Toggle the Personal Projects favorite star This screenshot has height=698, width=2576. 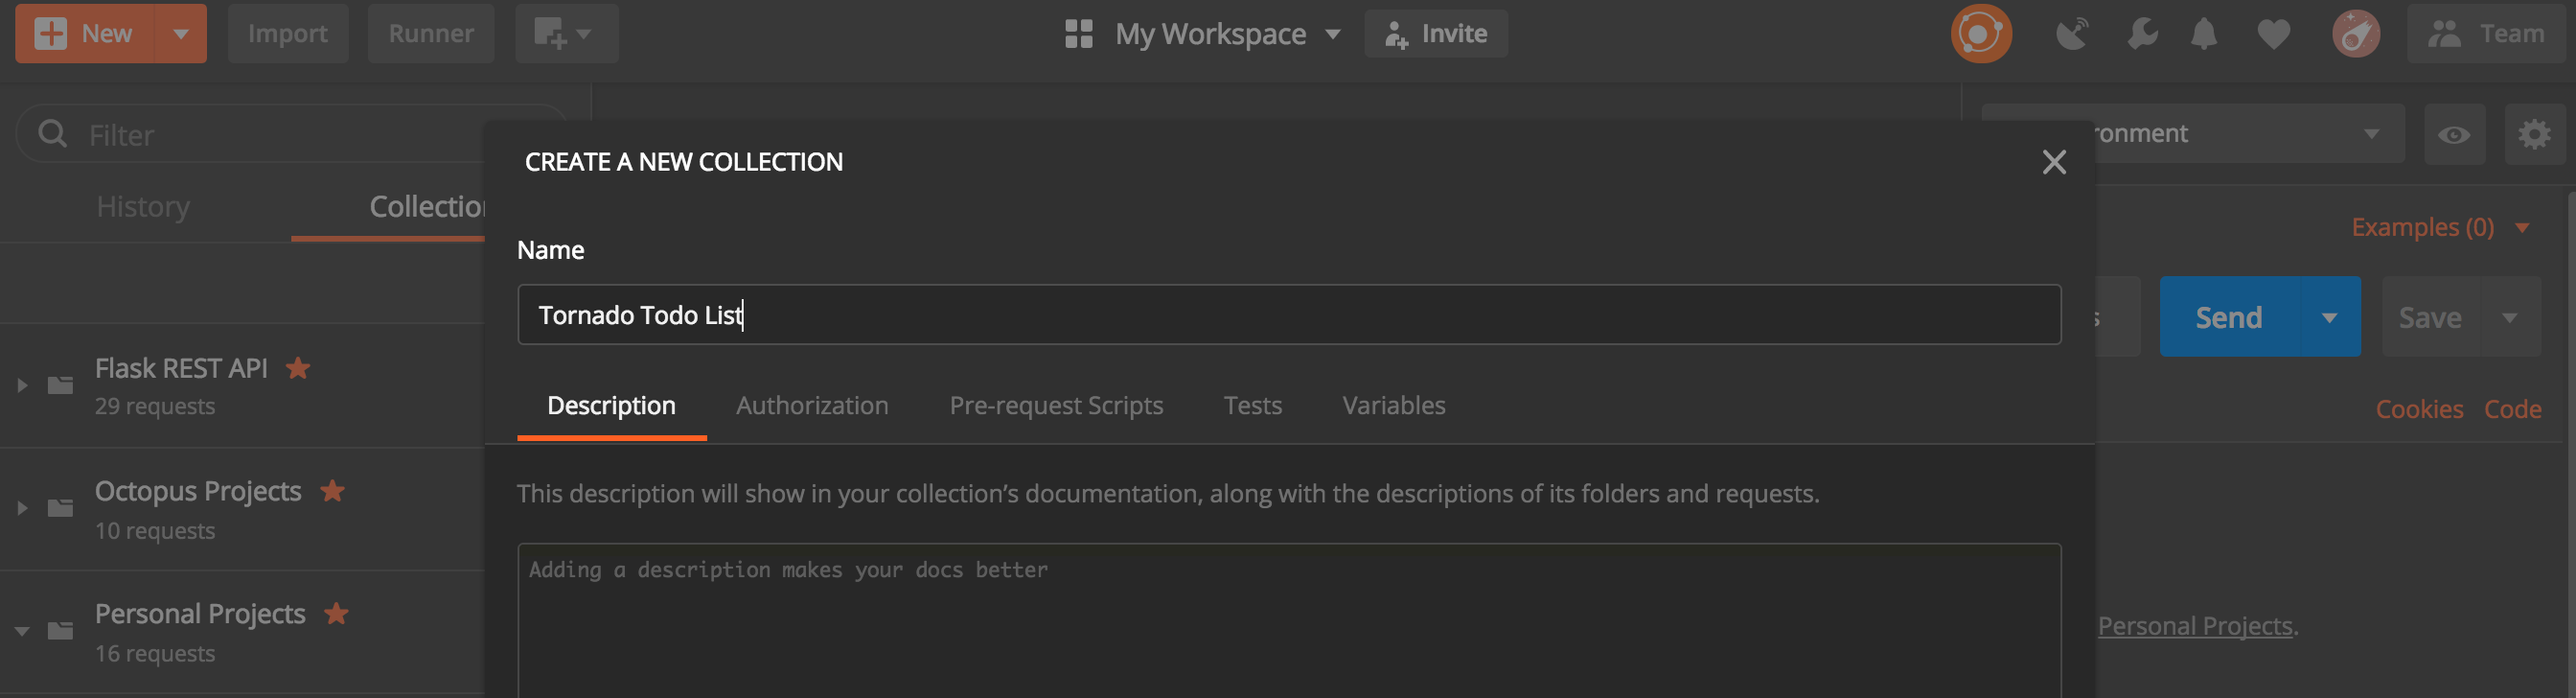click(336, 613)
